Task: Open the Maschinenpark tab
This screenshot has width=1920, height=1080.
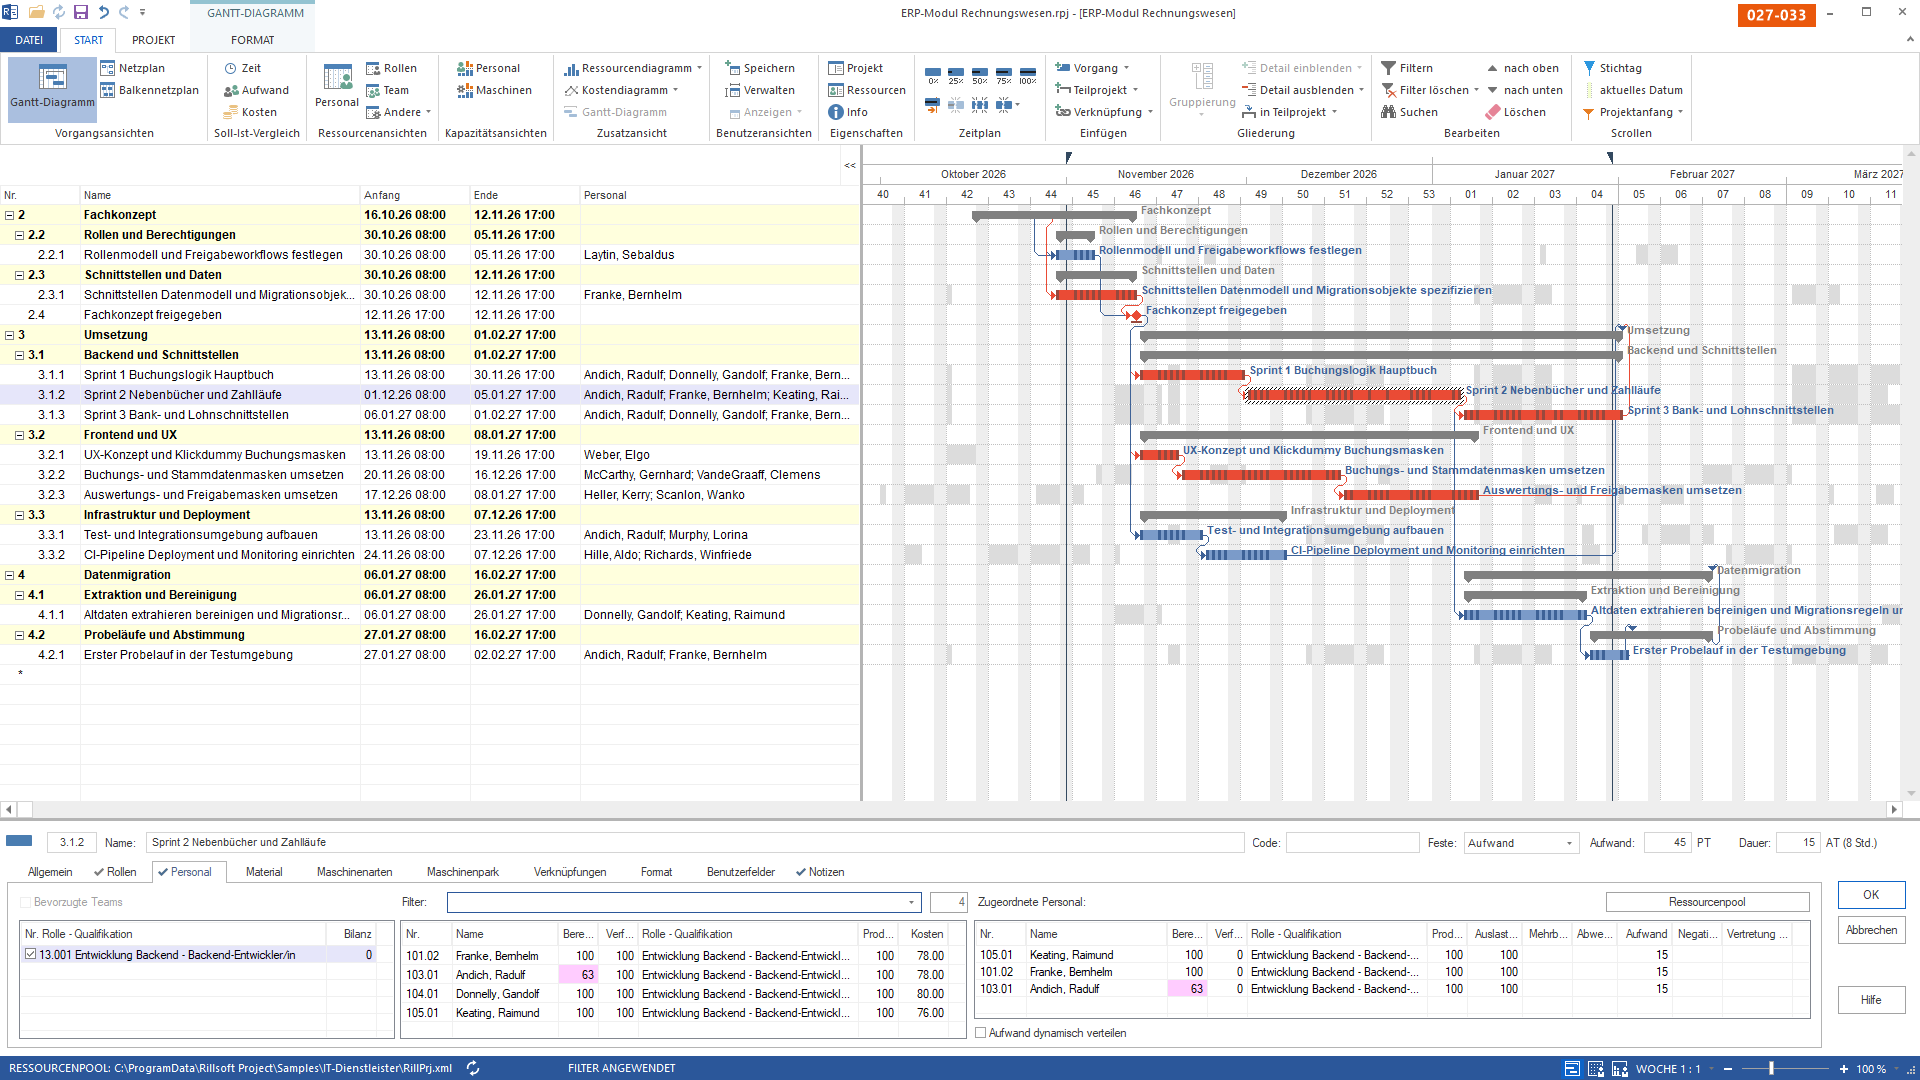Action: click(x=462, y=872)
